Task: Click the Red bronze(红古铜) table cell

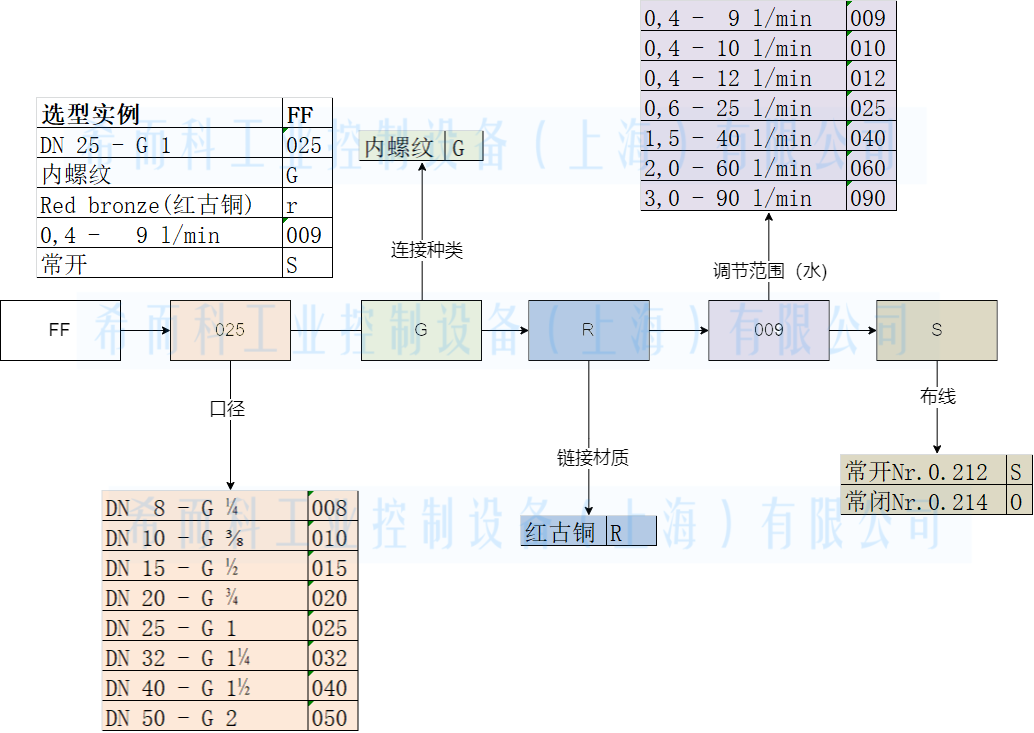Action: pyautogui.click(x=160, y=205)
